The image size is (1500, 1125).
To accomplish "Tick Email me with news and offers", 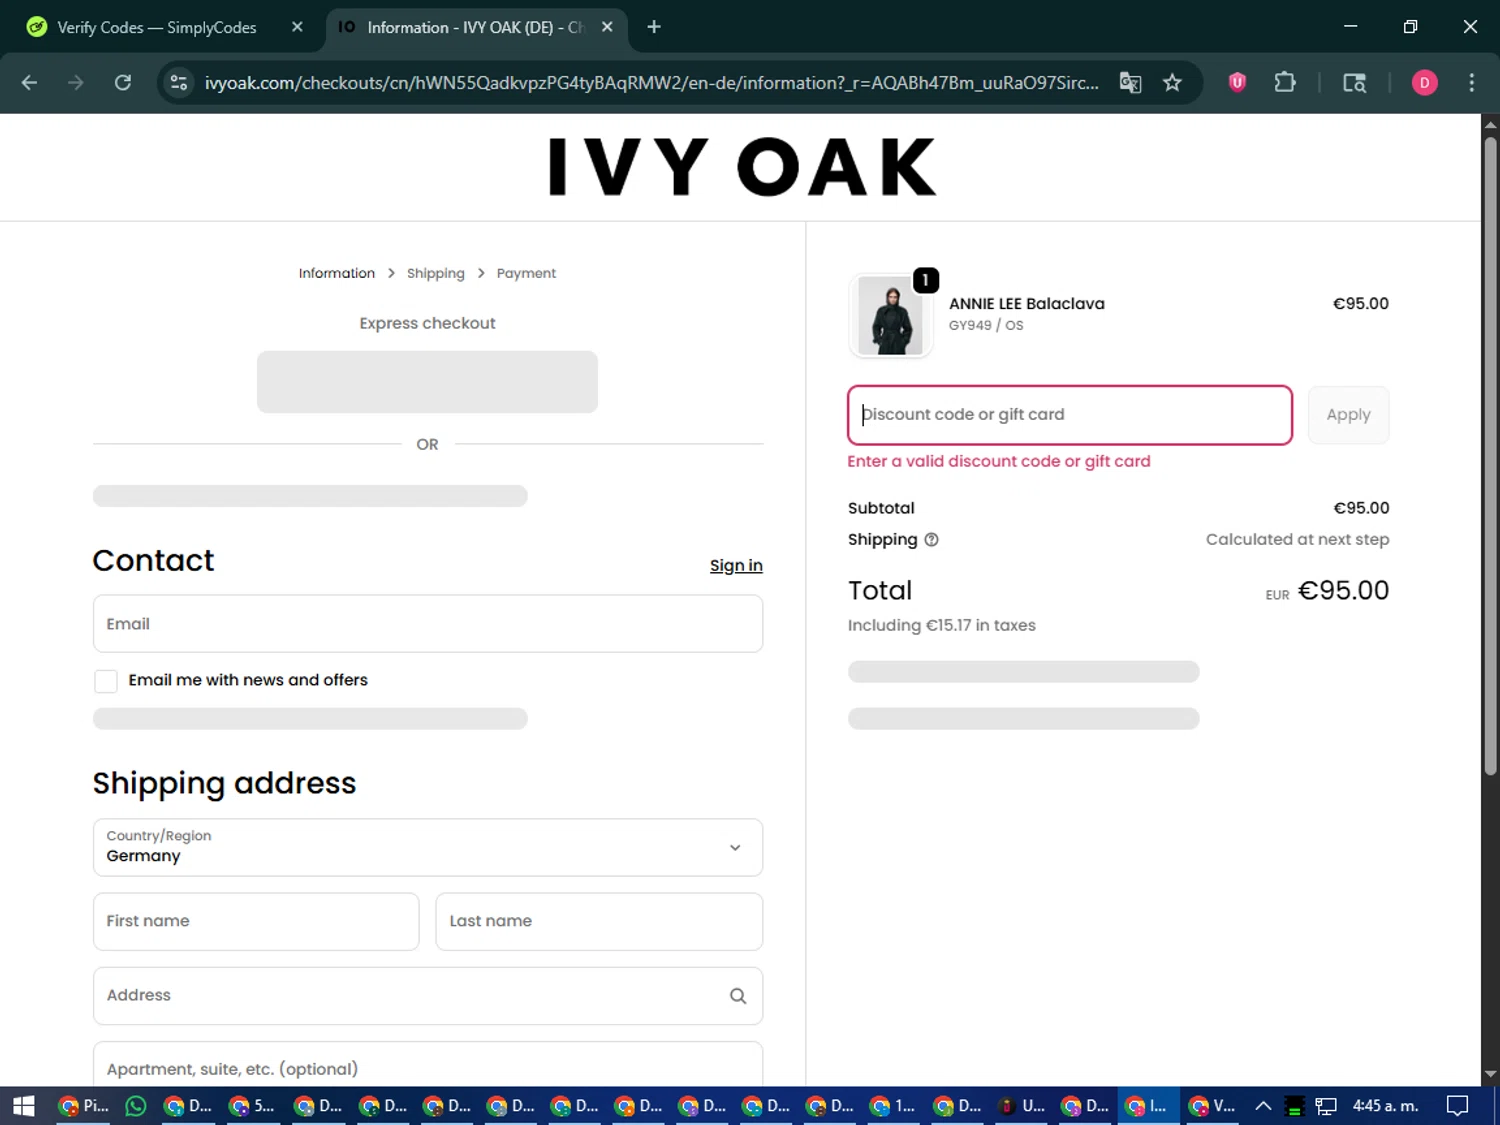I will (106, 681).
